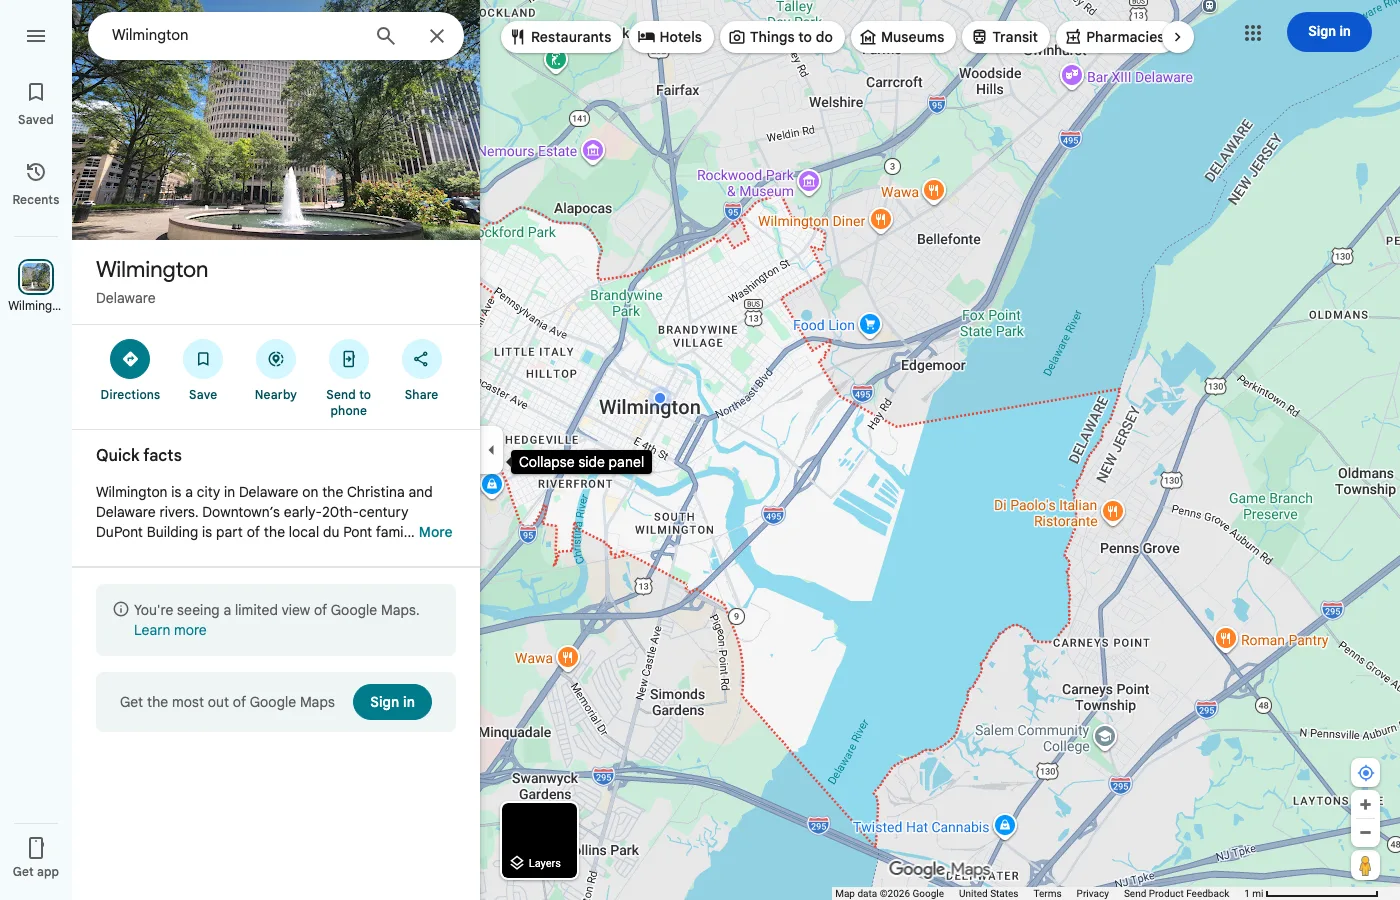The height and width of the screenshot is (900, 1400).
Task: Open Saved places
Action: coord(36,104)
